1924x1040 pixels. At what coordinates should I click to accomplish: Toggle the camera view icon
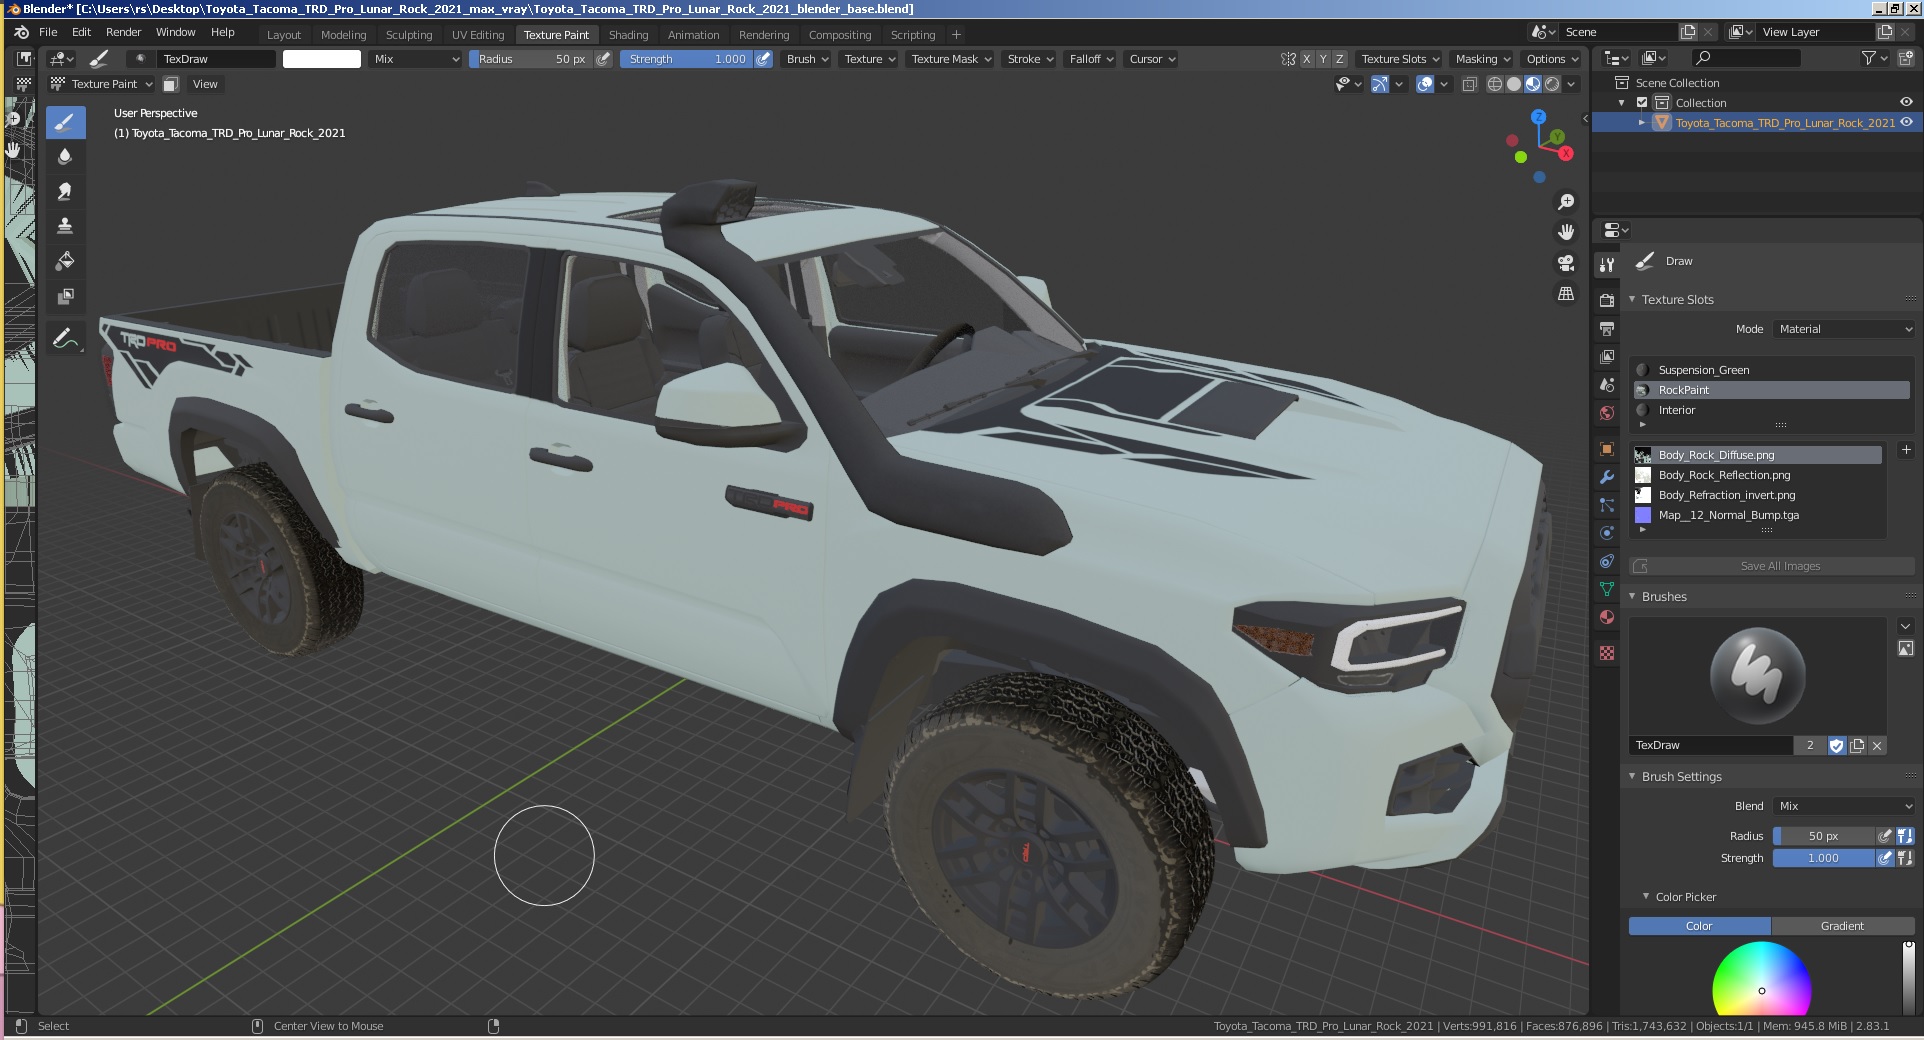[1566, 263]
